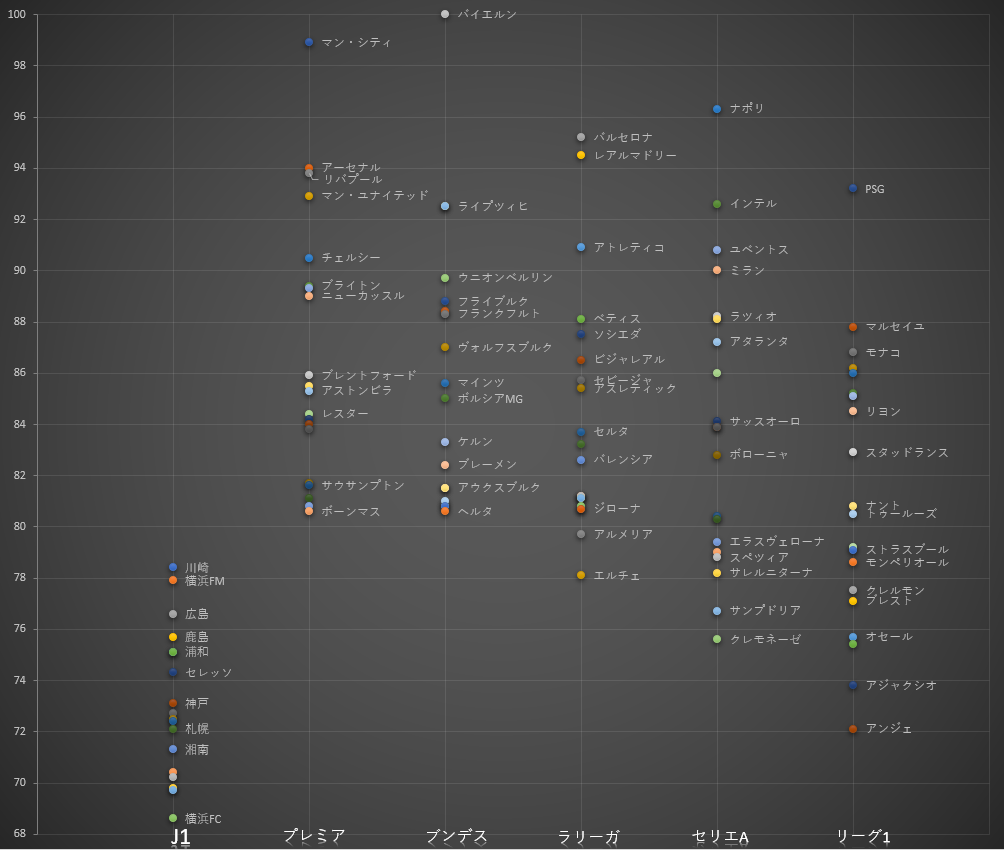
Task: Select the スタッドランス label
Action: (907, 452)
